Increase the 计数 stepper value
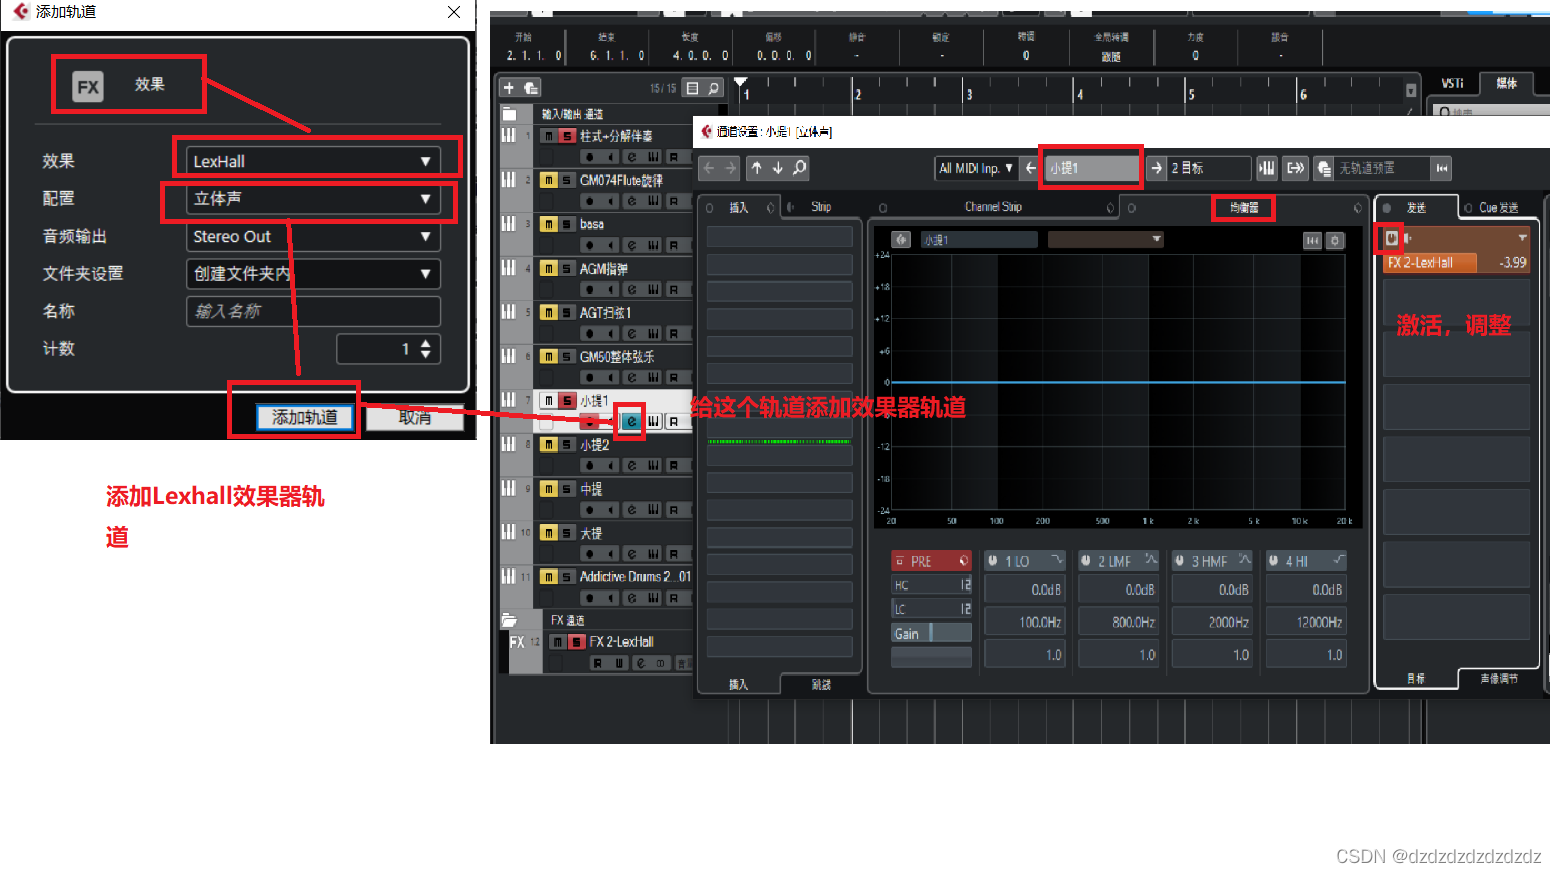Image resolution: width=1557 pixels, height=873 pixels. click(x=426, y=343)
